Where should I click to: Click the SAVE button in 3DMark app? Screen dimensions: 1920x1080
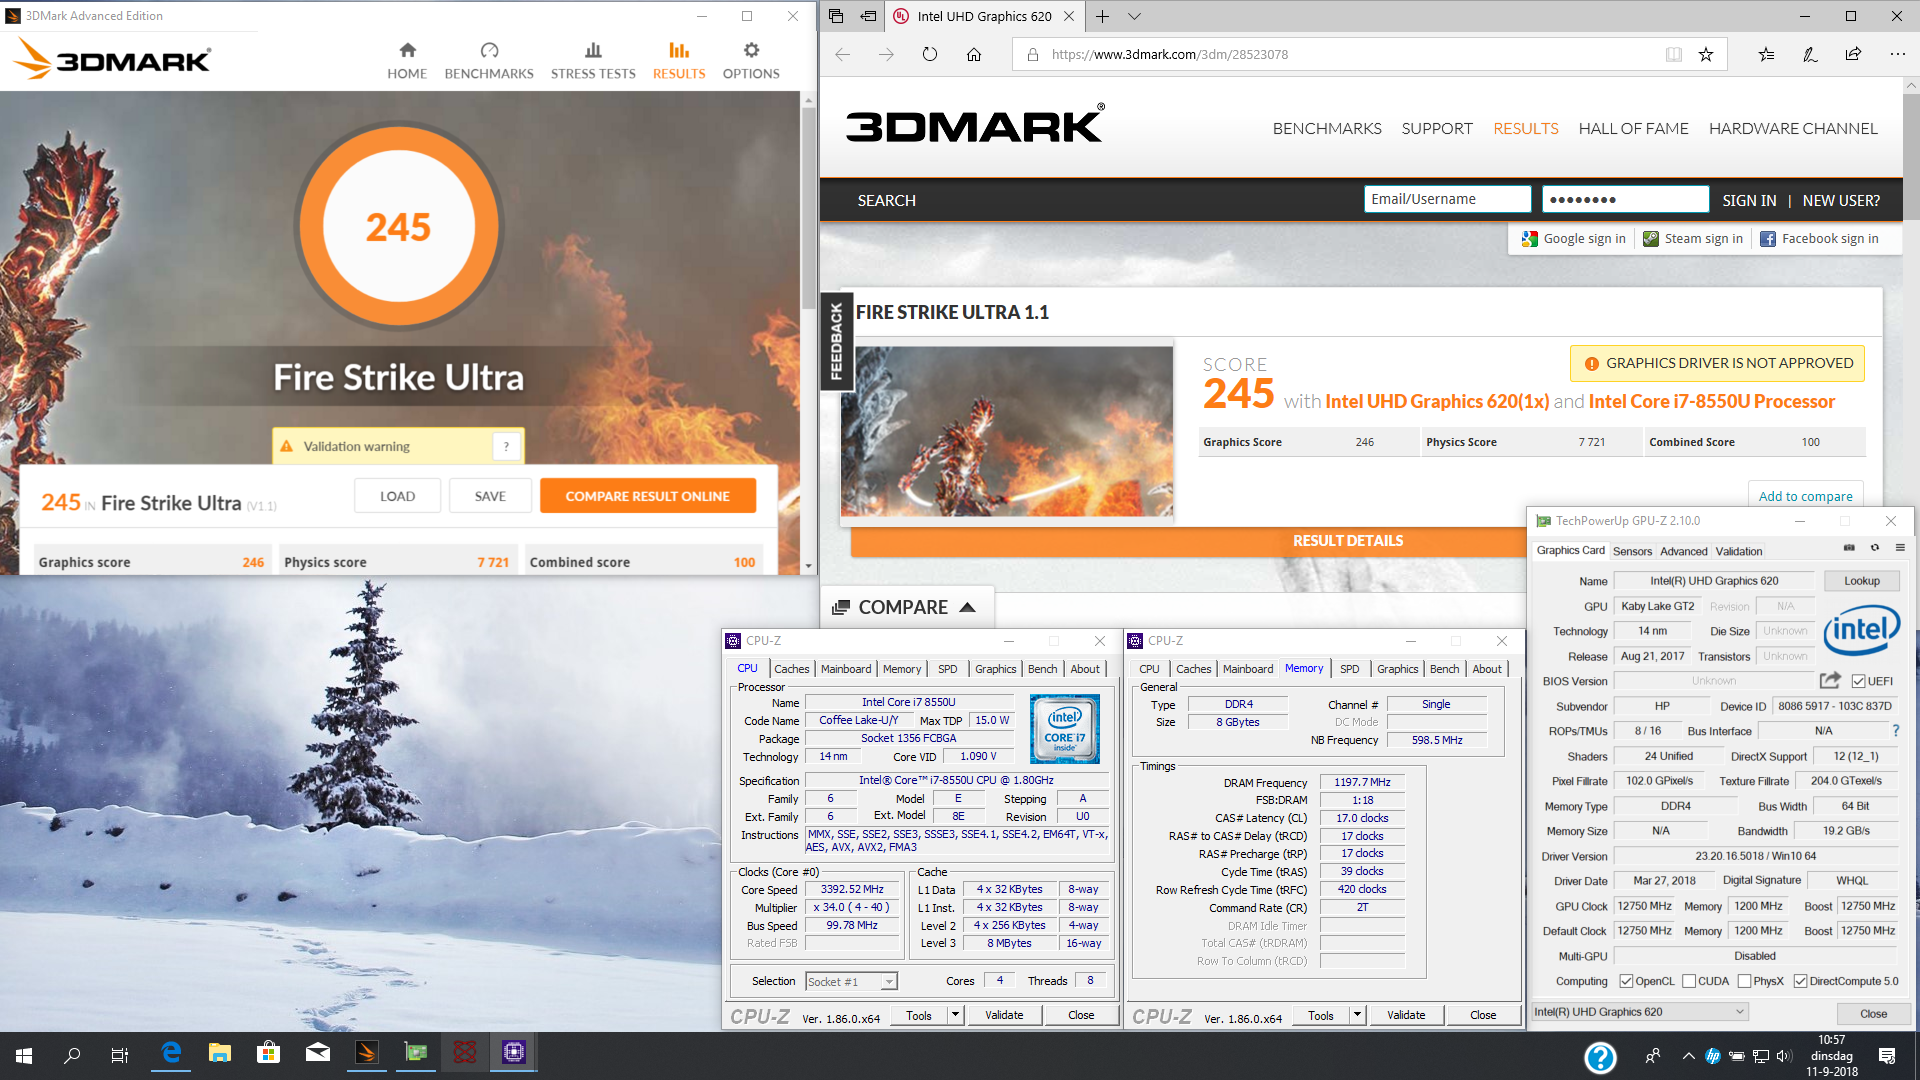pos(490,496)
